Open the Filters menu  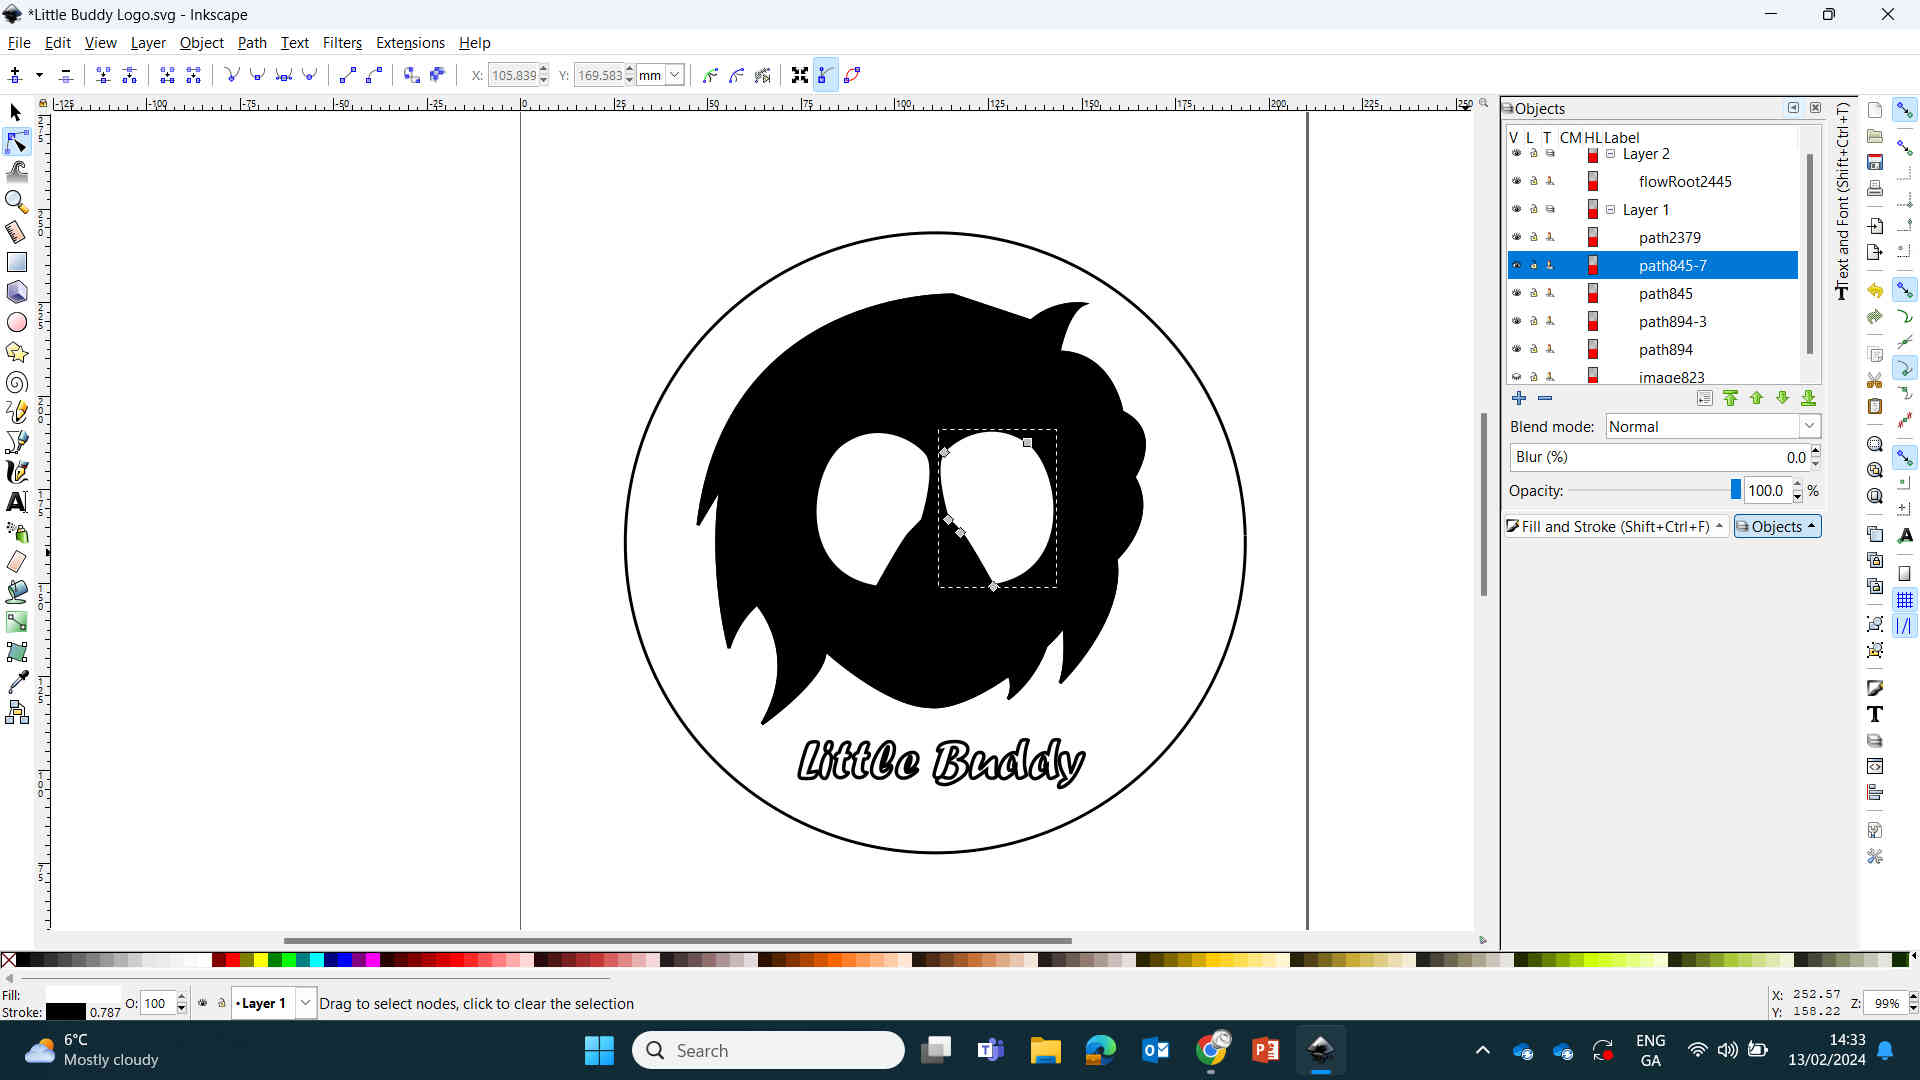(342, 43)
